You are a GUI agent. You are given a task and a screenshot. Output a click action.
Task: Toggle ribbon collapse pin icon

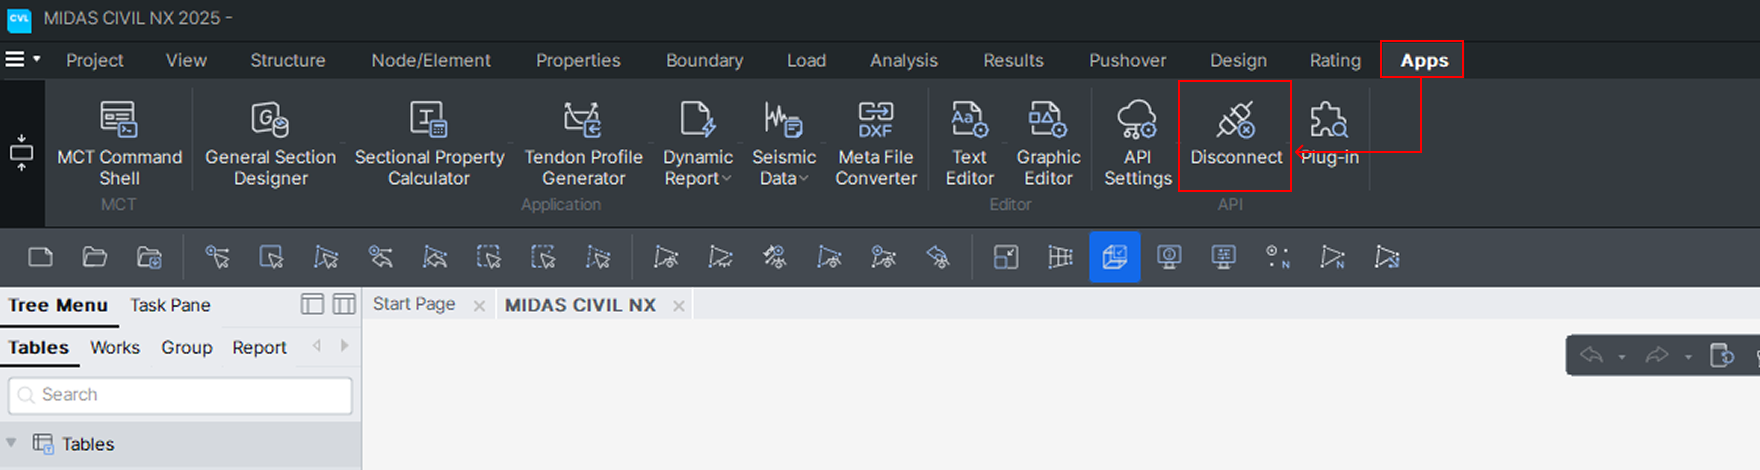(21, 152)
